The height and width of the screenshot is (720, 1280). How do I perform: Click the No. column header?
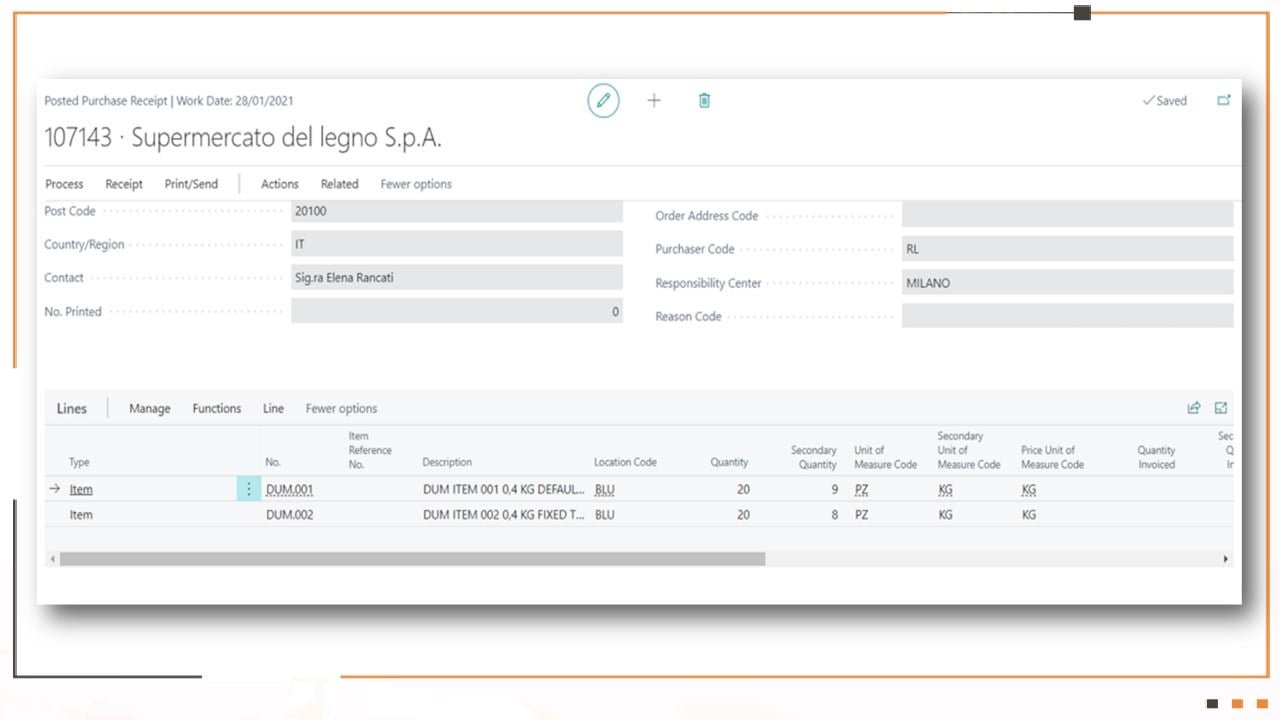click(273, 462)
